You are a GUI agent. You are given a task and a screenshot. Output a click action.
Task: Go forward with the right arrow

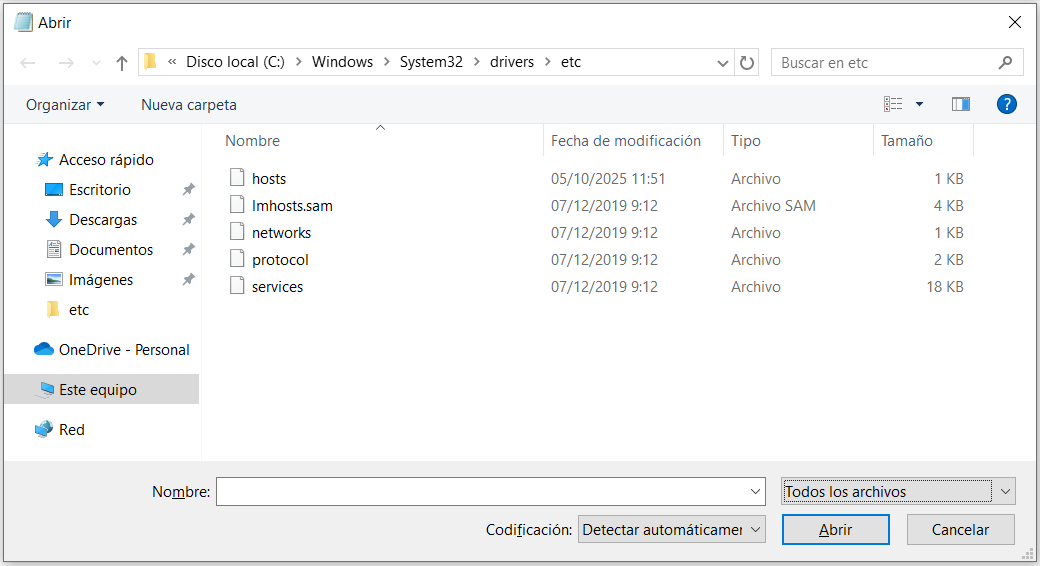coord(66,63)
